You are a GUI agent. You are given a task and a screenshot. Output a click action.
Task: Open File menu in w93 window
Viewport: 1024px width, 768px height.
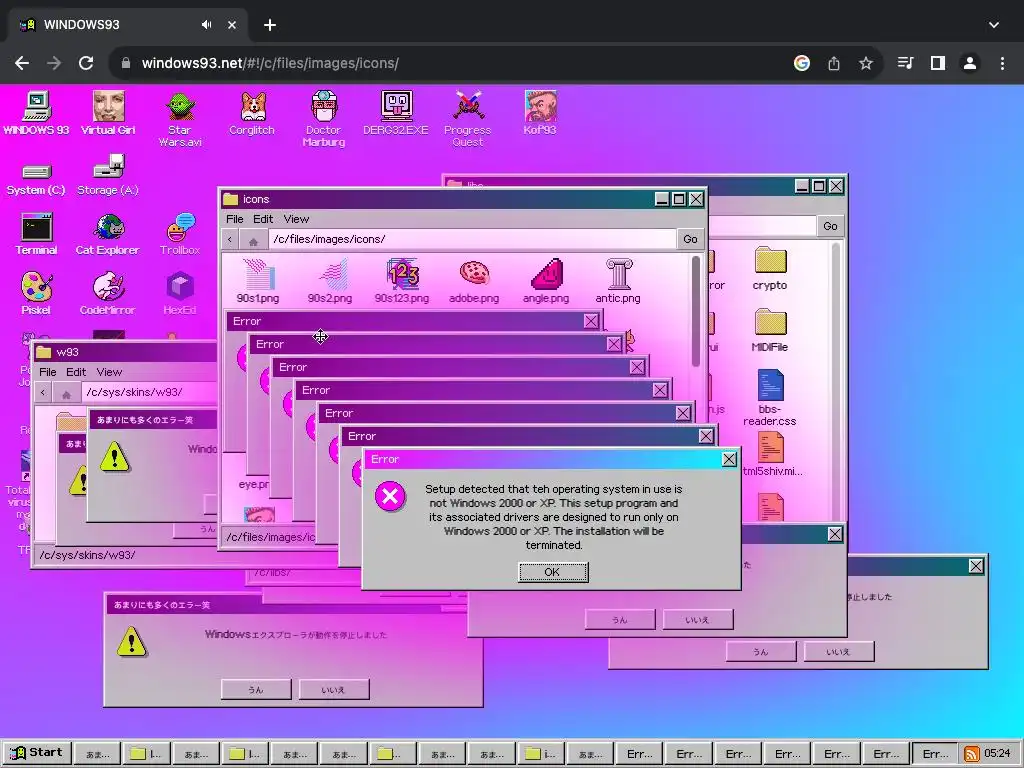[48, 372]
